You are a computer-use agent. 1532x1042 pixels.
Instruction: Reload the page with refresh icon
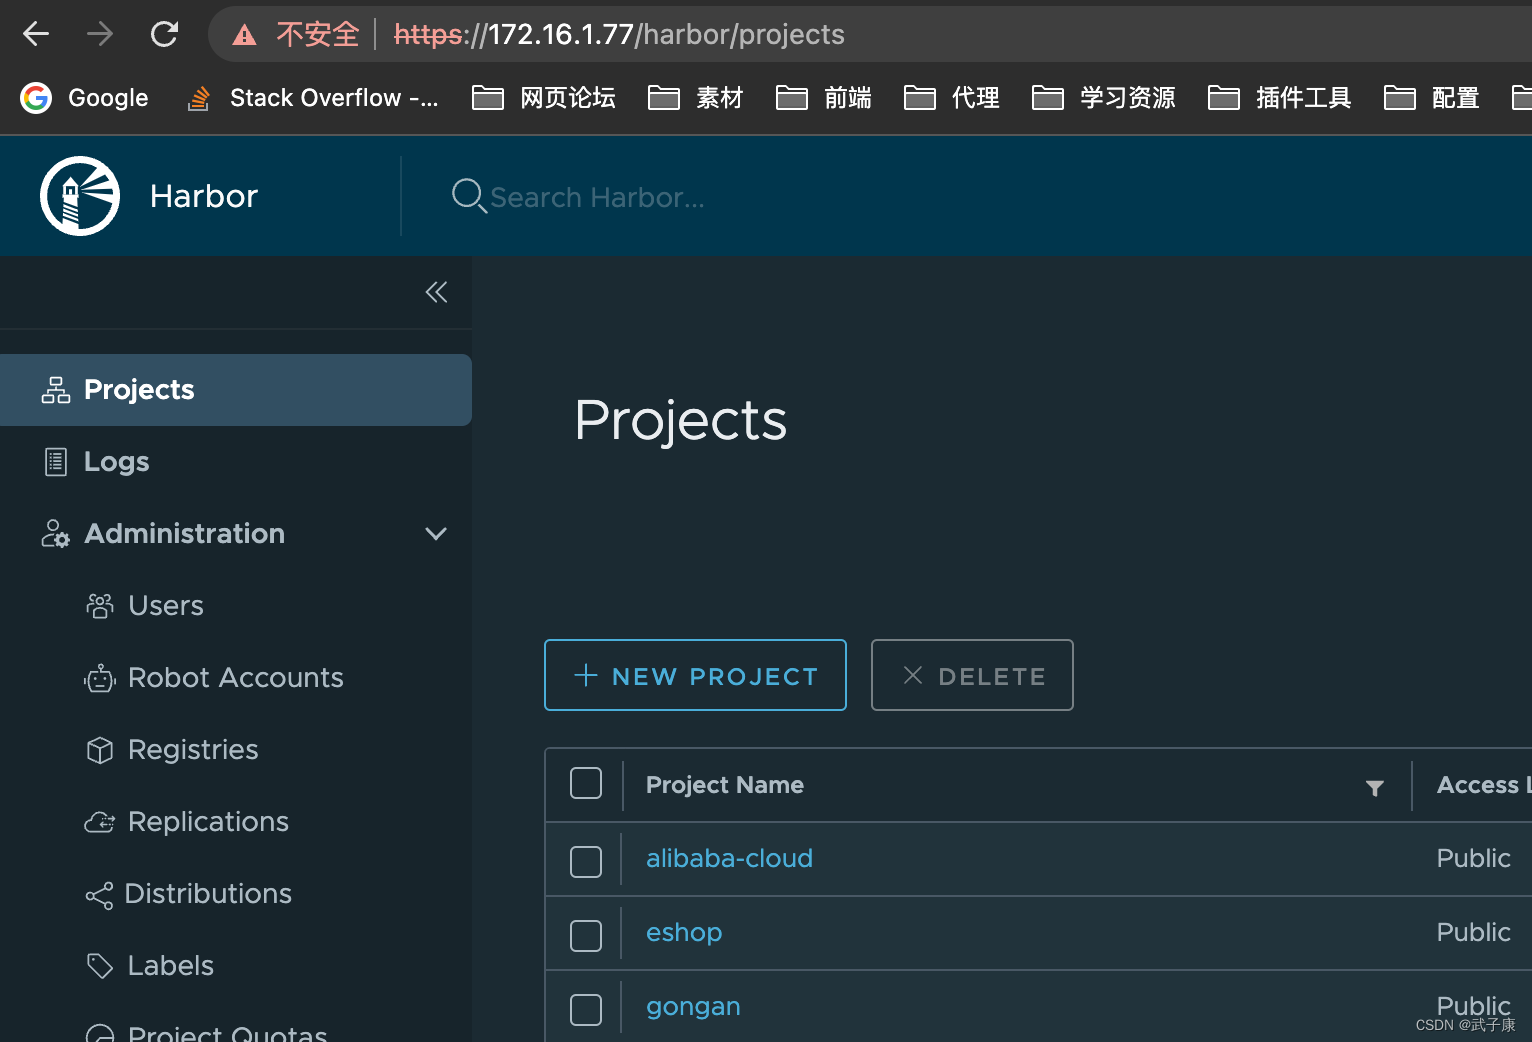pos(164,35)
